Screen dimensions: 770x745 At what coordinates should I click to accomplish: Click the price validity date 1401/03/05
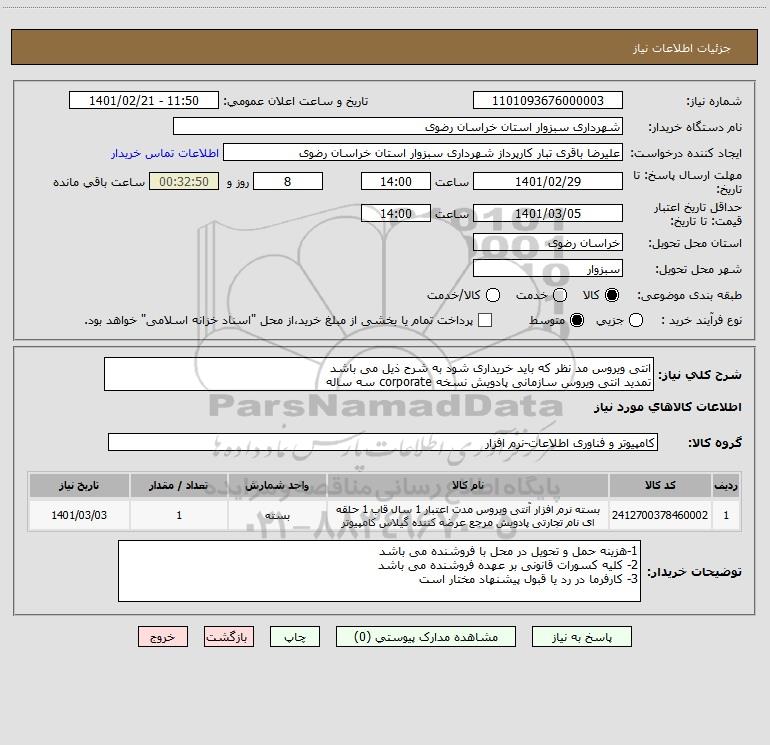click(548, 213)
